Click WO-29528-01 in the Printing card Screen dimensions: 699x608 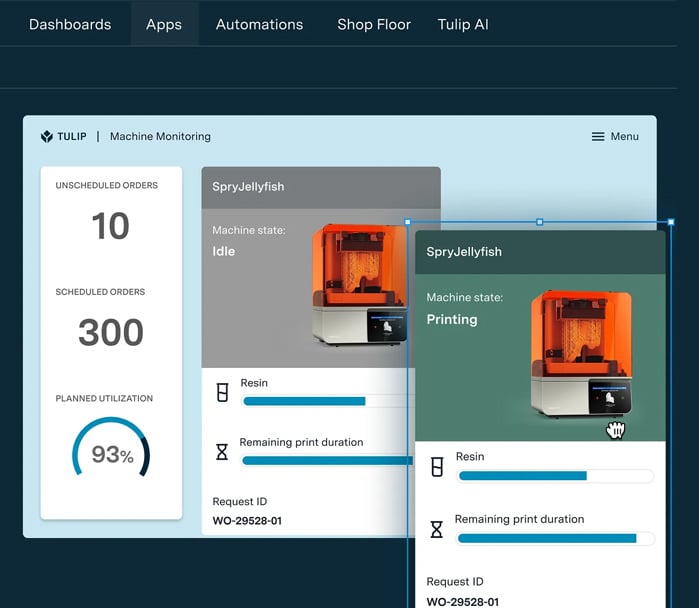point(463,602)
